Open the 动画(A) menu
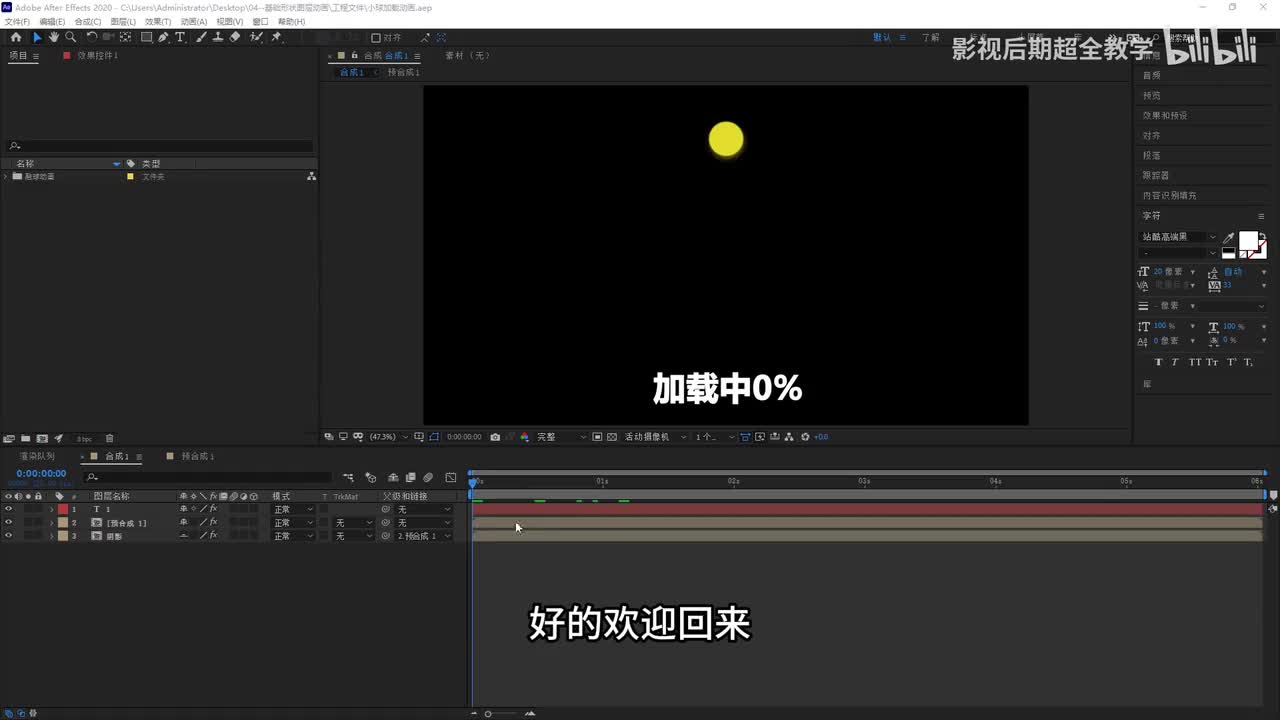Screen dimensions: 1280x720 pos(194,21)
